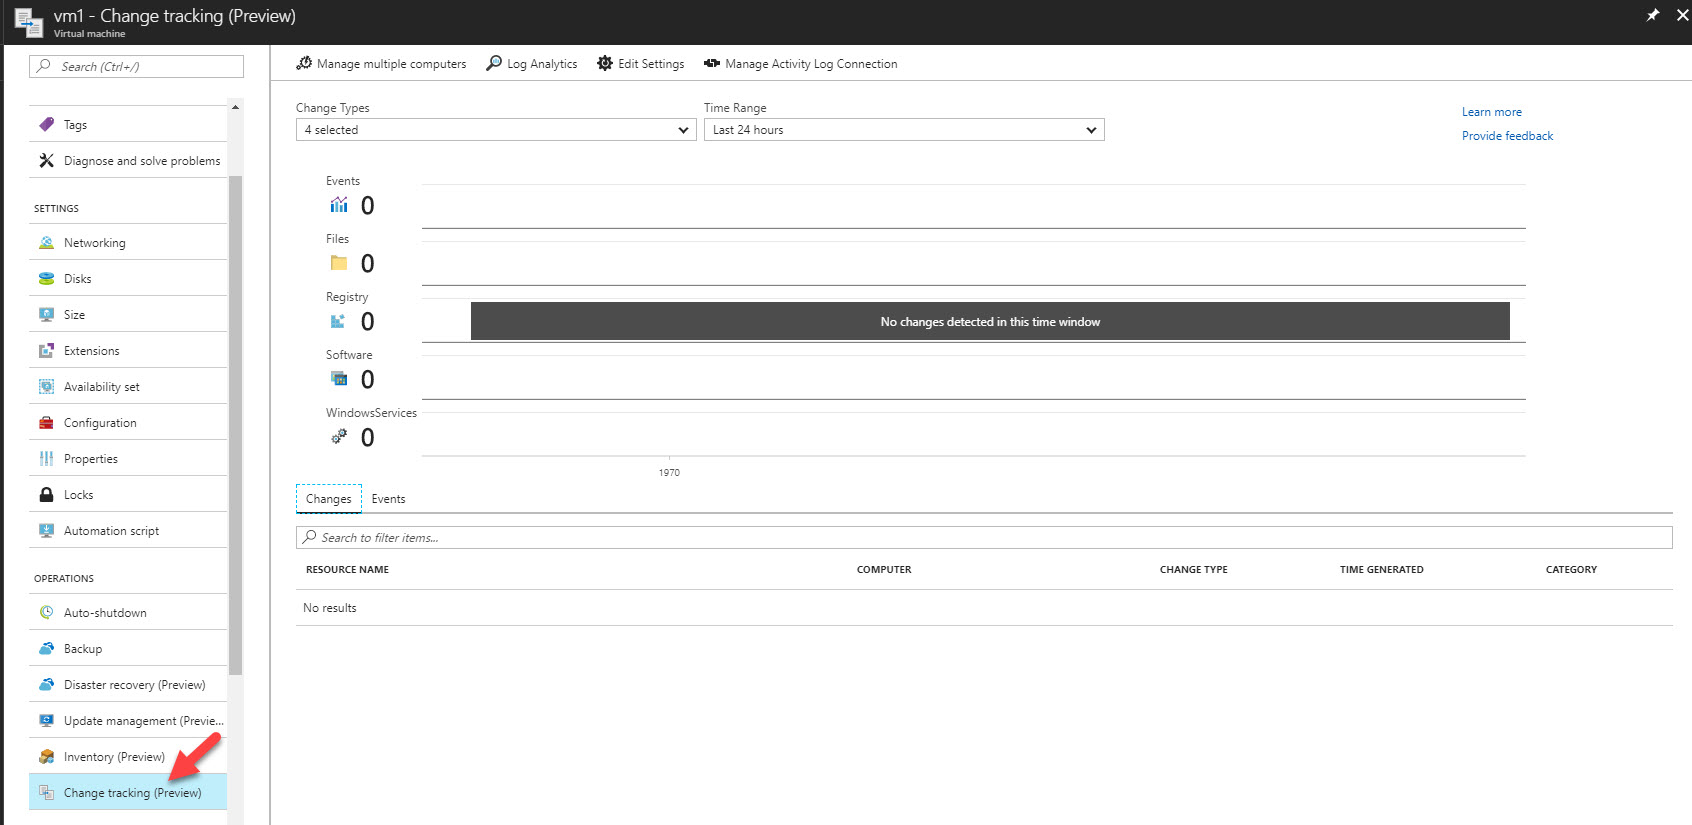
Task: Click the Networking sidebar icon
Action: point(46,242)
